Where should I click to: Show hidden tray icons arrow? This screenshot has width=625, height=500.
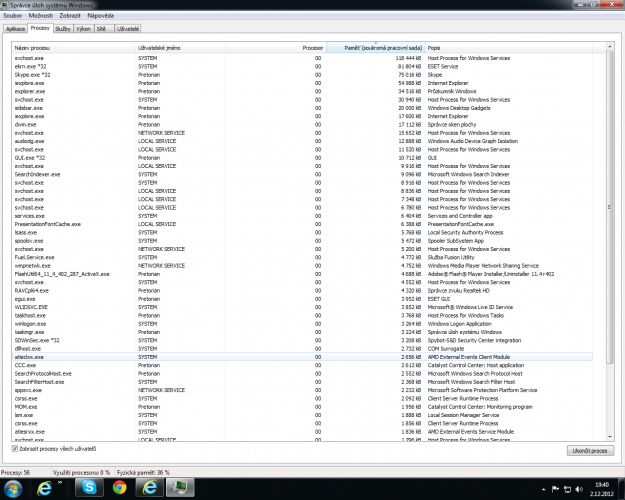pos(543,489)
